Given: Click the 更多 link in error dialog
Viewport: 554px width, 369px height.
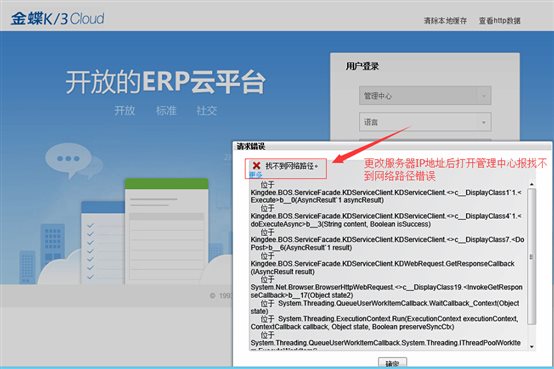Looking at the screenshot, I should click(255, 175).
